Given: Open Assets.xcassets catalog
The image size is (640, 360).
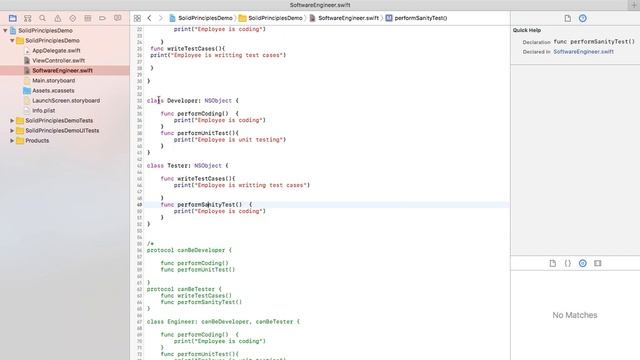Looking at the screenshot, I should 53,91.
